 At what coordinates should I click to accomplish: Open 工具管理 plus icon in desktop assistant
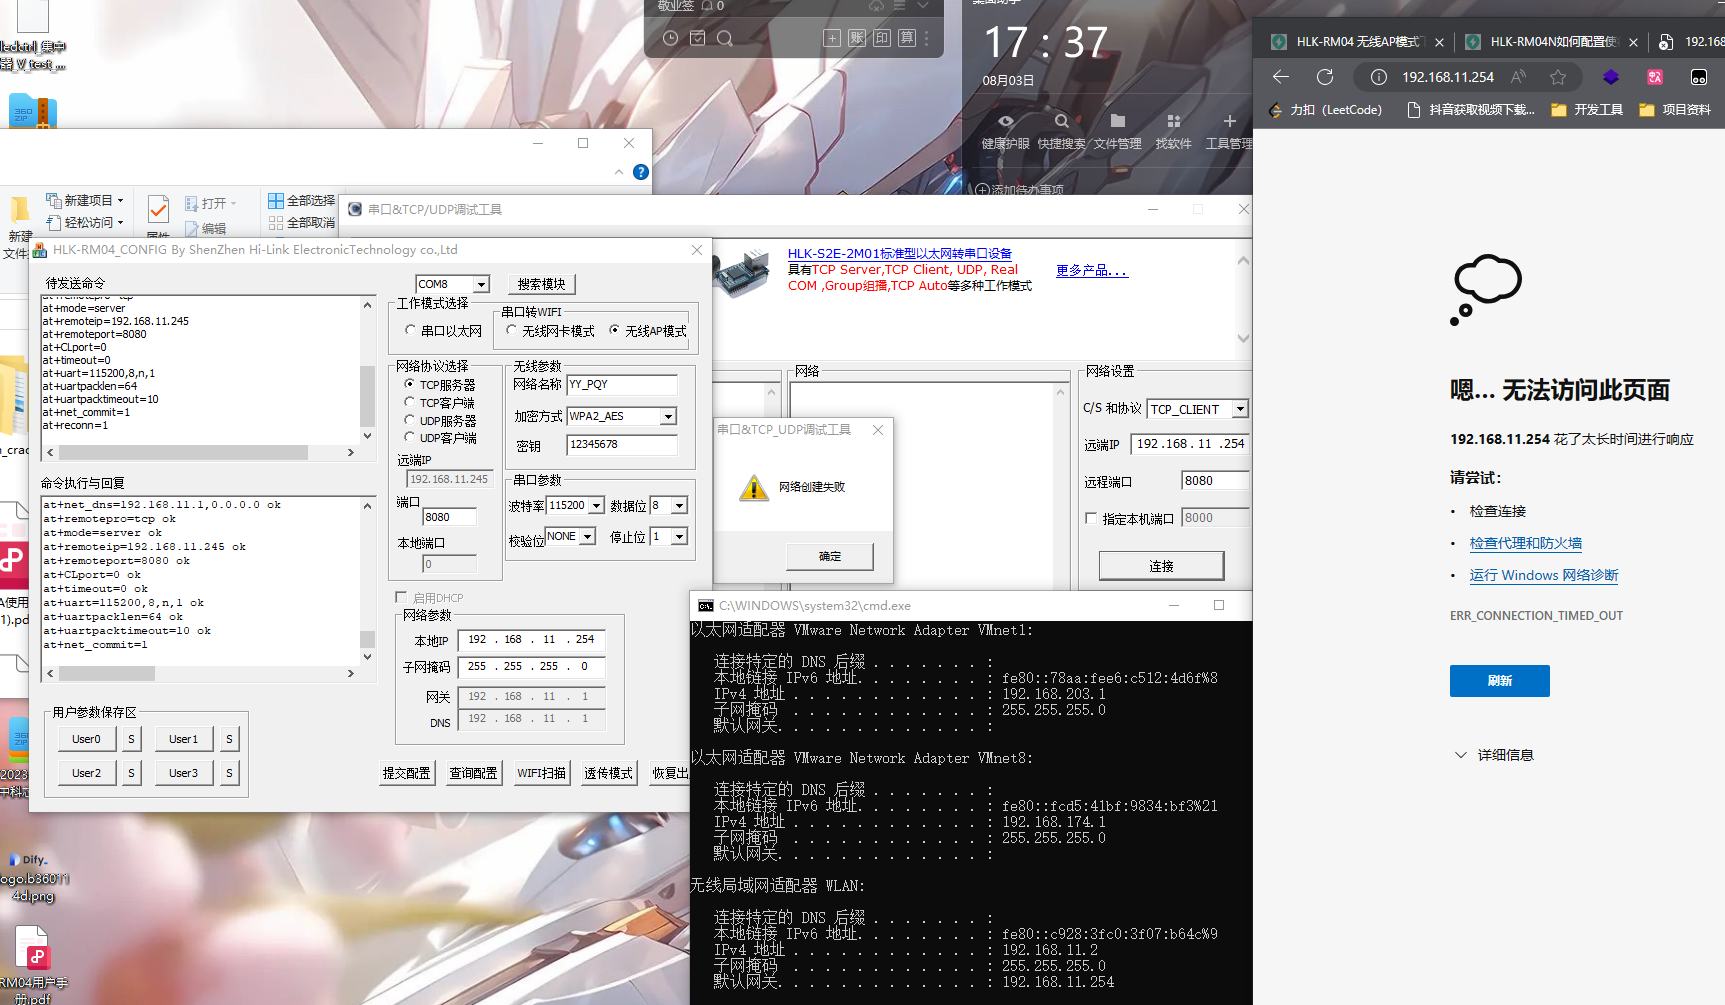click(1229, 121)
